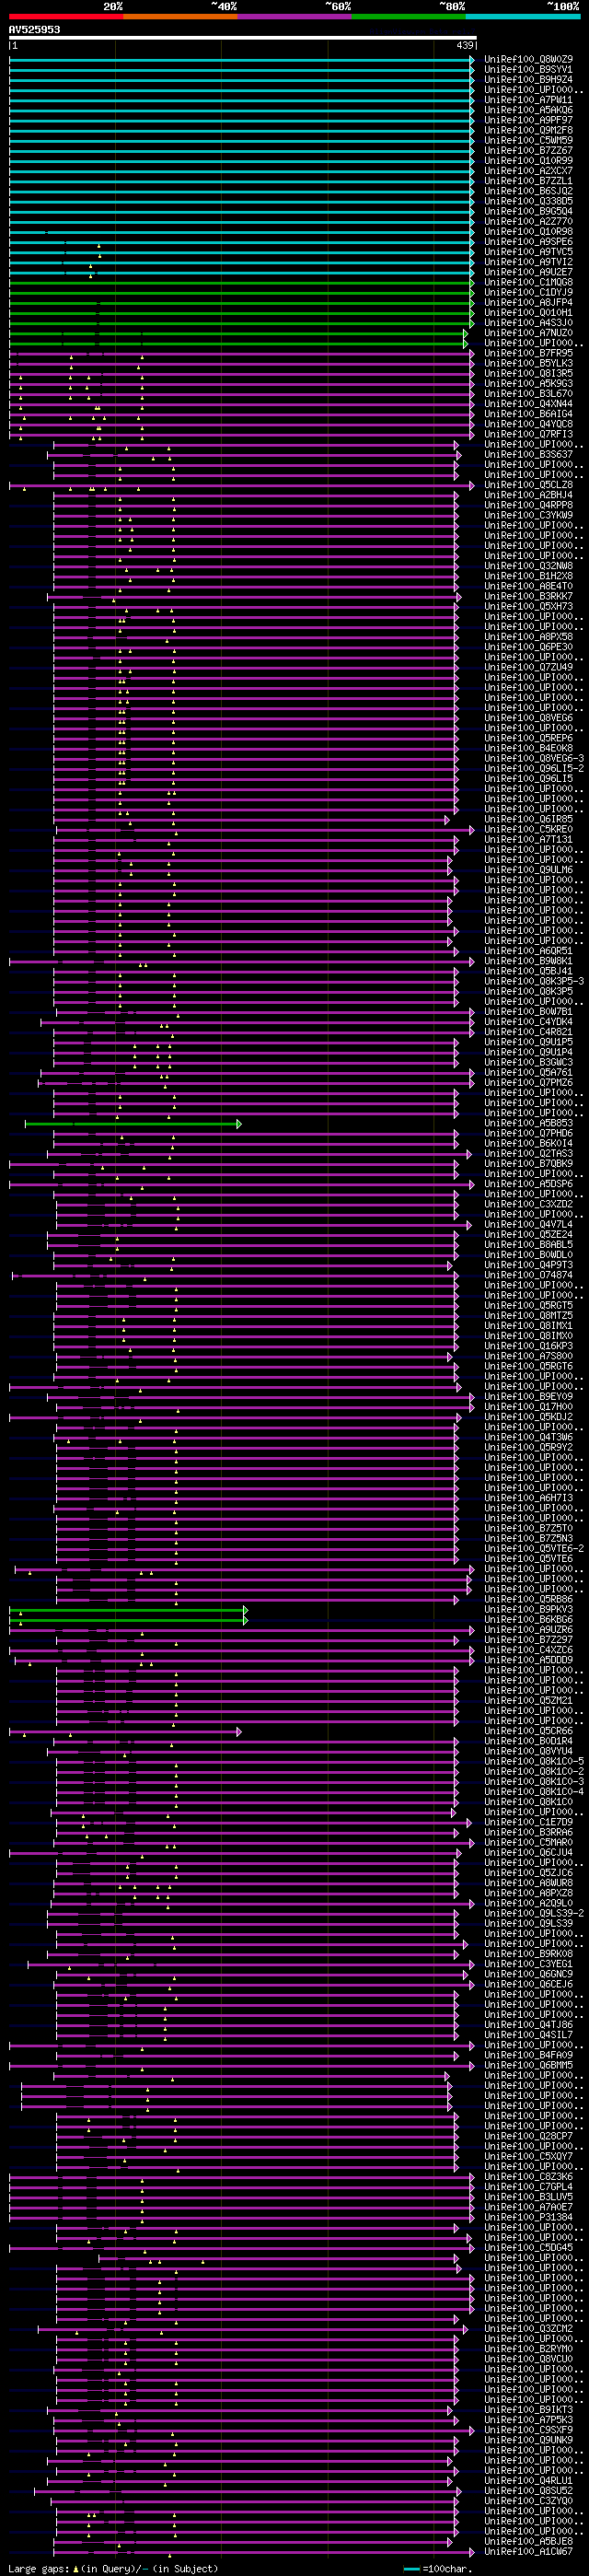
Task: Open hit UniRef100_Q8W0Z9
Action: 529,60
